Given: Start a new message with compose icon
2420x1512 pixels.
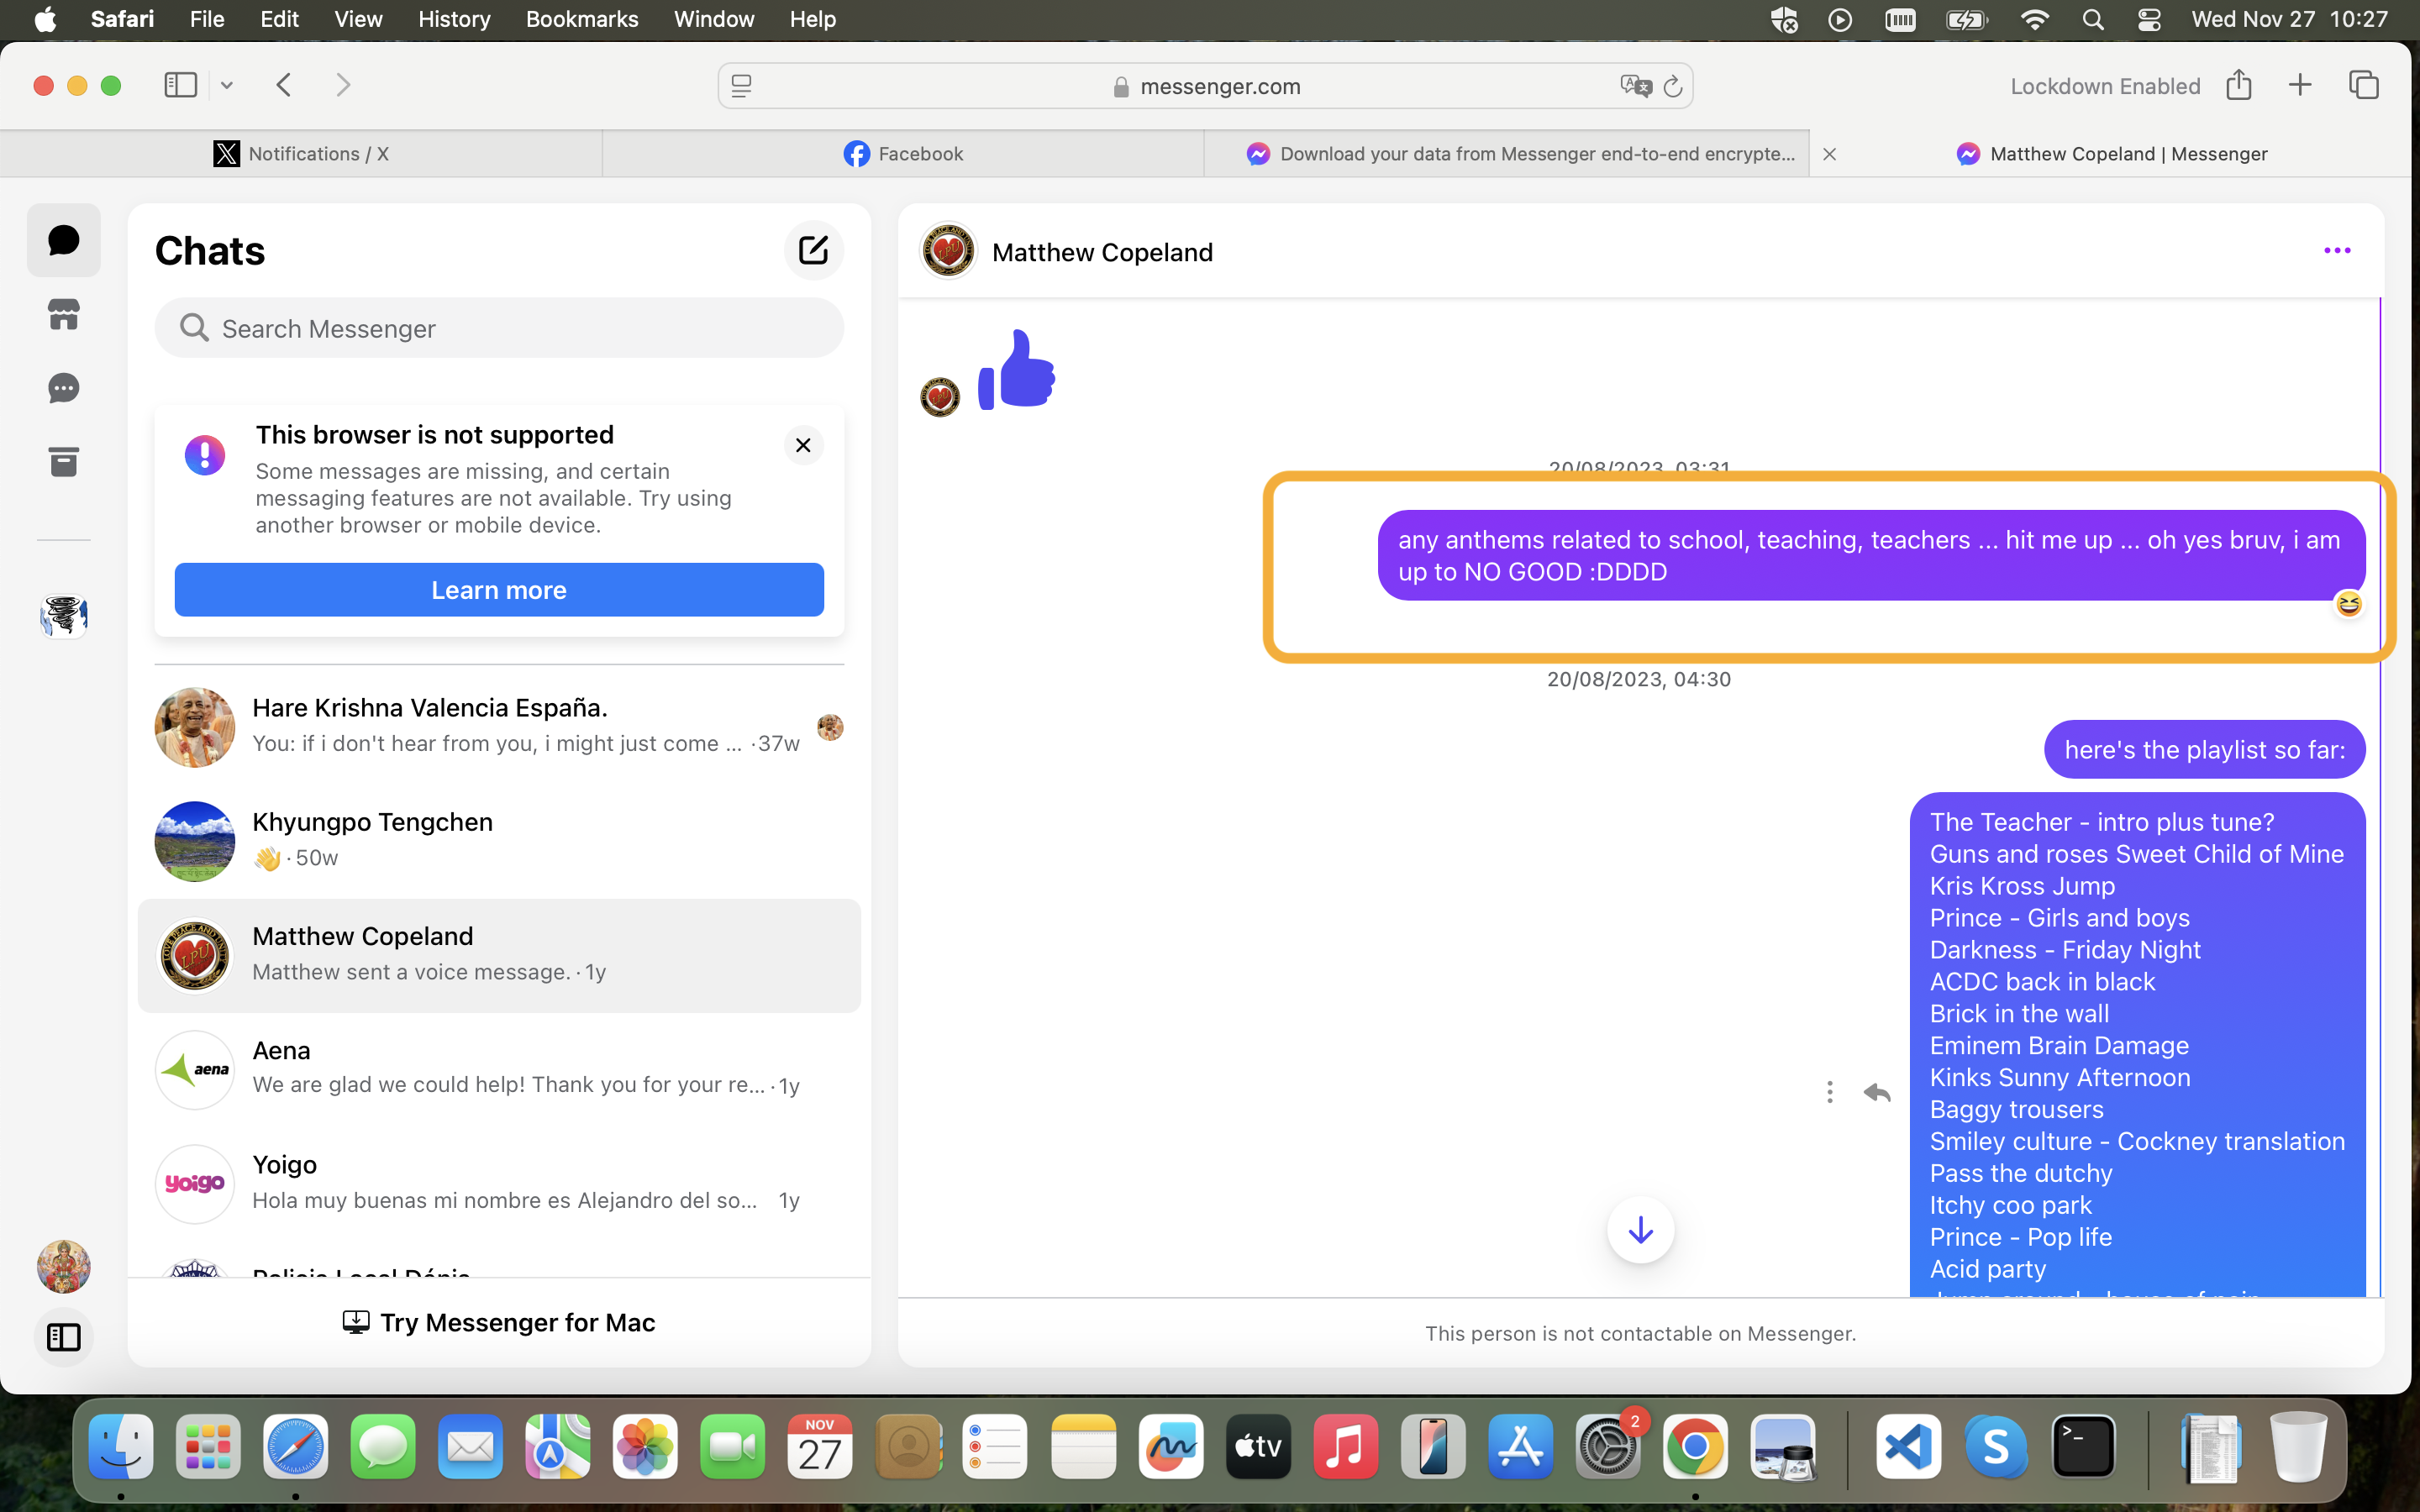Looking at the screenshot, I should [813, 250].
